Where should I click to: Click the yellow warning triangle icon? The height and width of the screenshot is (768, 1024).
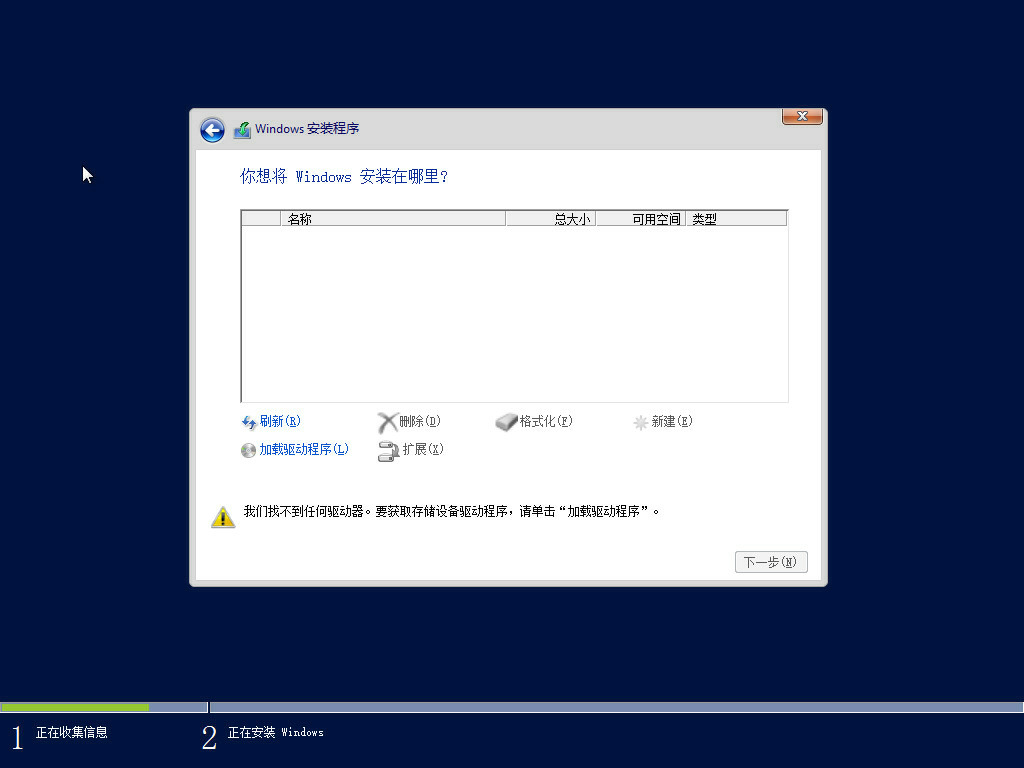pos(223,517)
